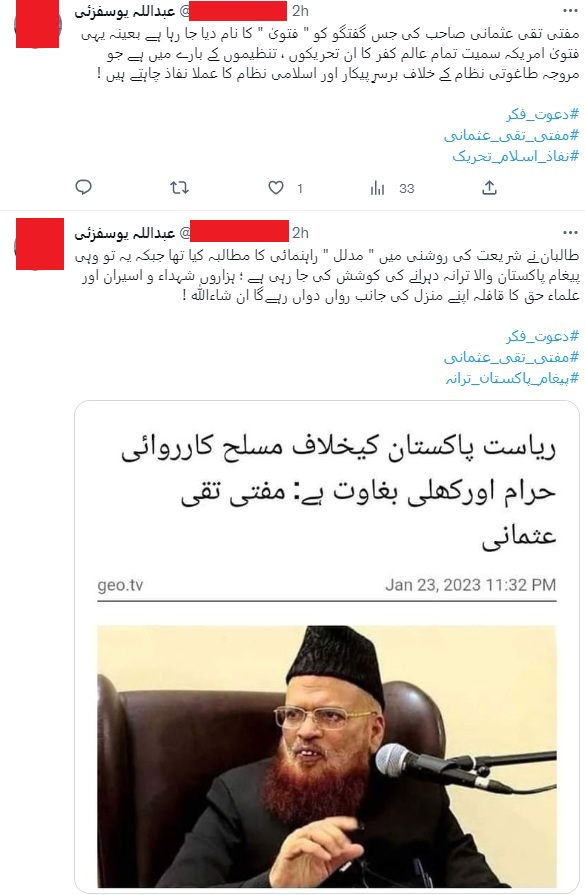The height and width of the screenshot is (895, 585).
Task: Open more options menu on second tweet
Action: click(x=570, y=233)
